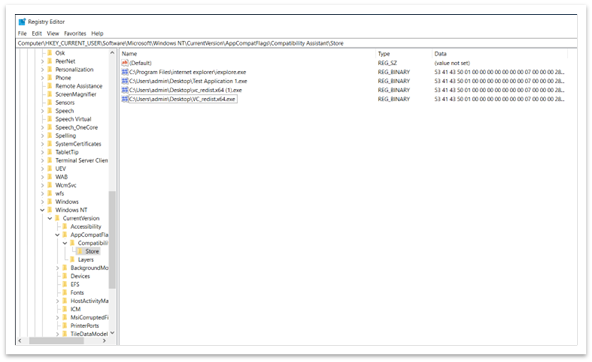Viewport: 592px width, 362px height.
Task: Select the WAB folder icon
Action: (x=50, y=177)
